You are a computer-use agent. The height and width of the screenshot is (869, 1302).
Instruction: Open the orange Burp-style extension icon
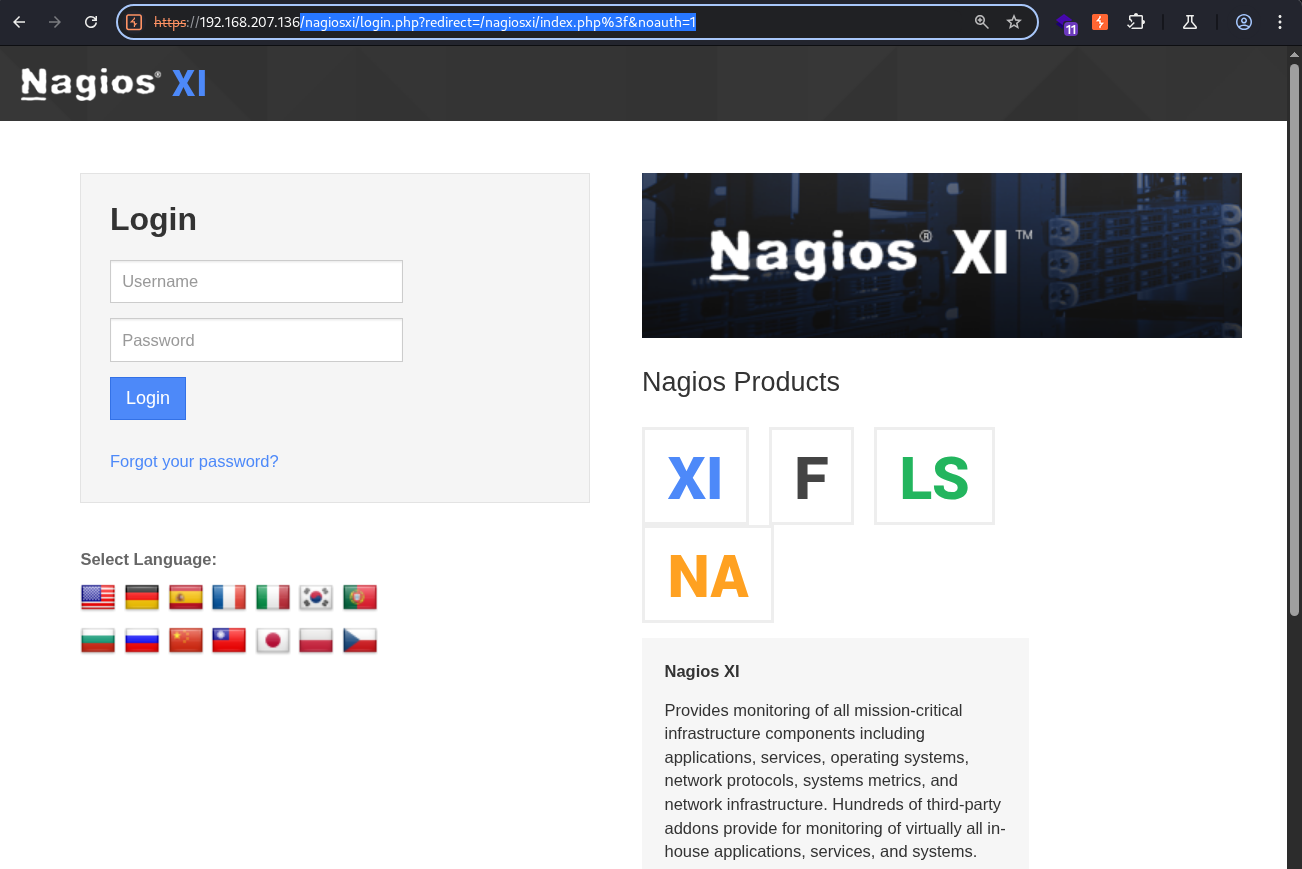coord(1100,22)
